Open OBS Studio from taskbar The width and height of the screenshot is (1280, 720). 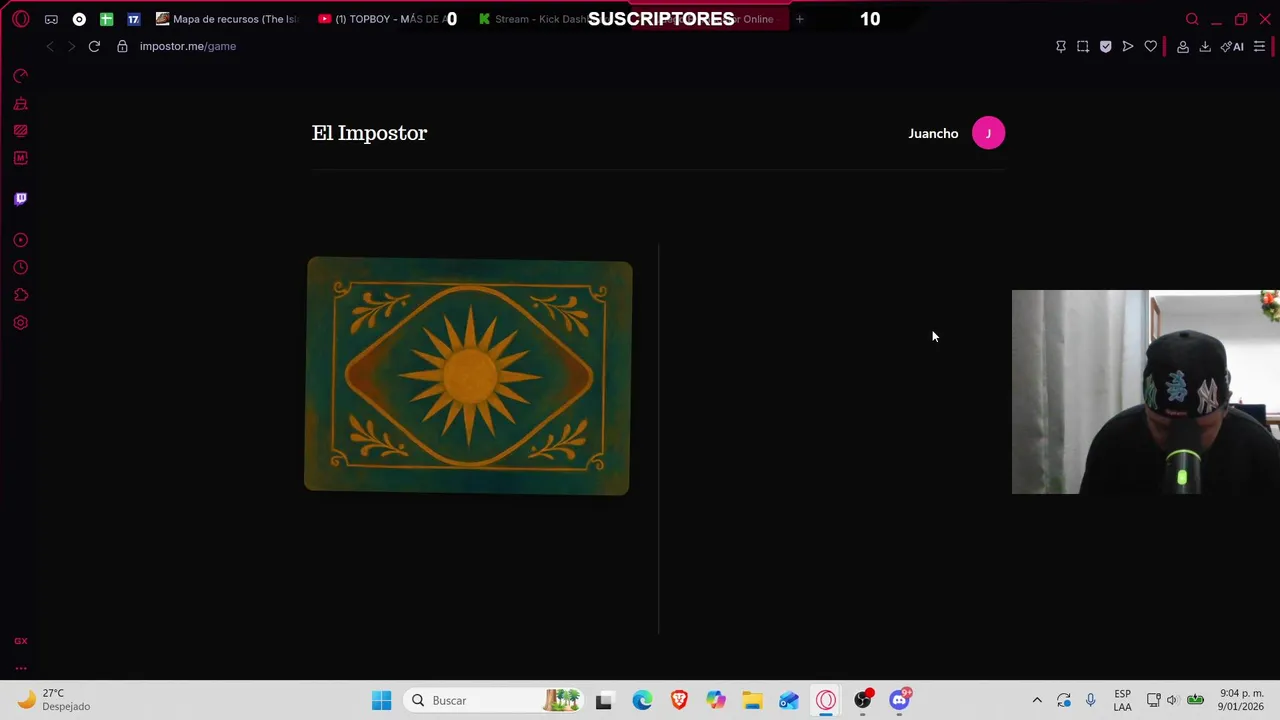click(863, 700)
